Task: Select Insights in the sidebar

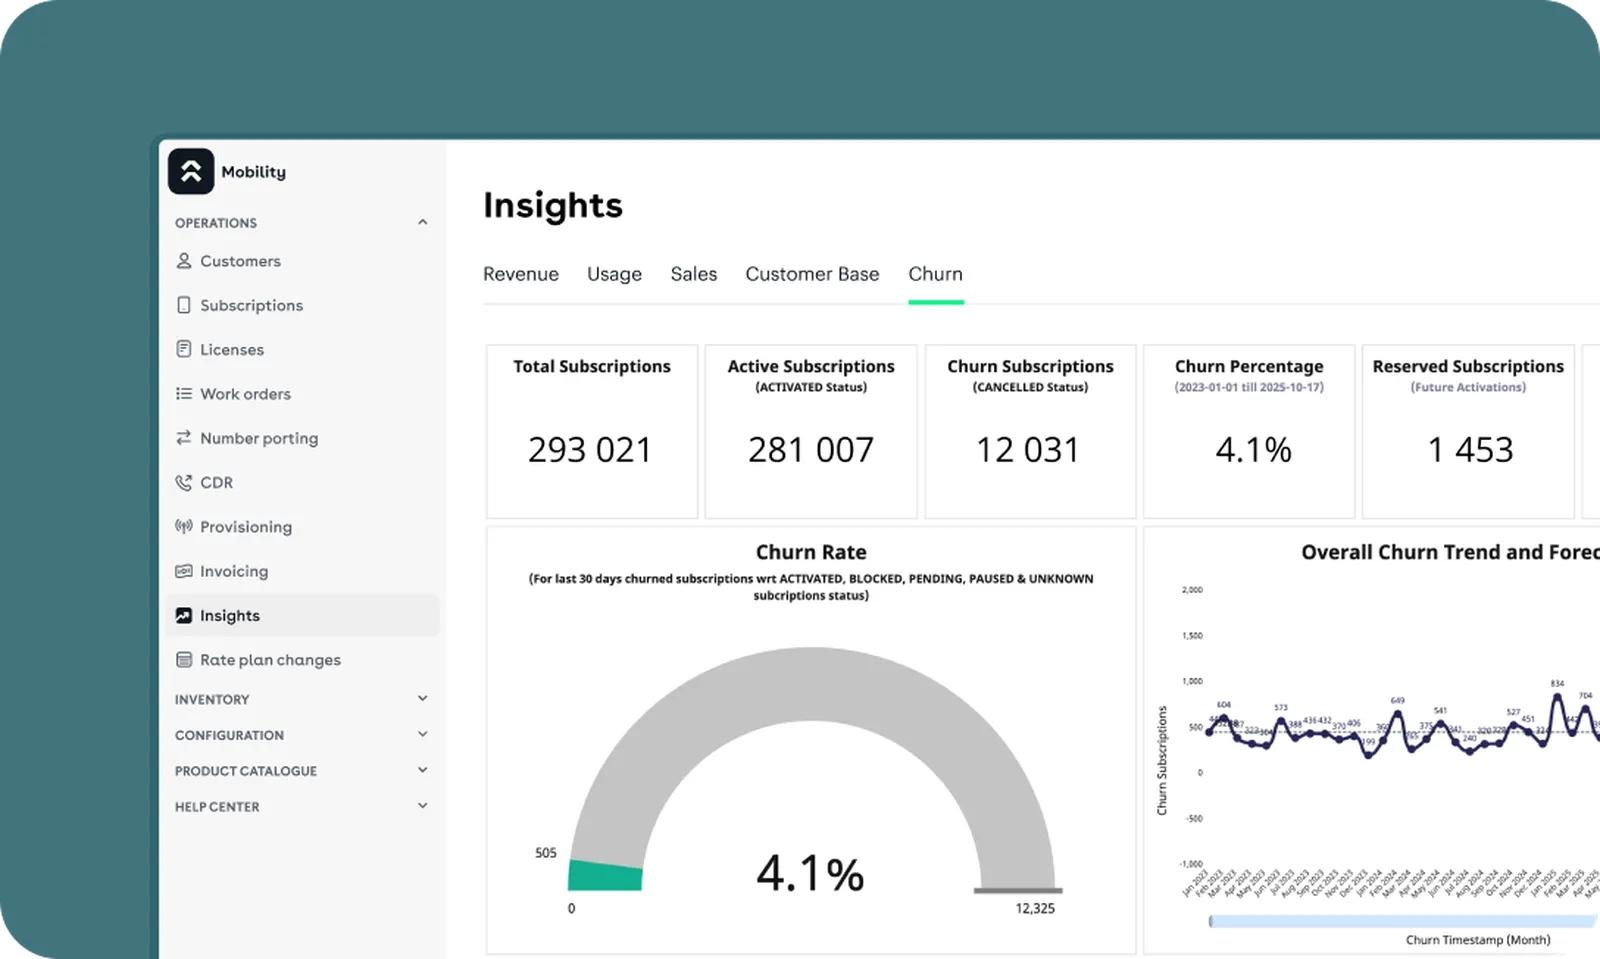Action: [x=303, y=616]
